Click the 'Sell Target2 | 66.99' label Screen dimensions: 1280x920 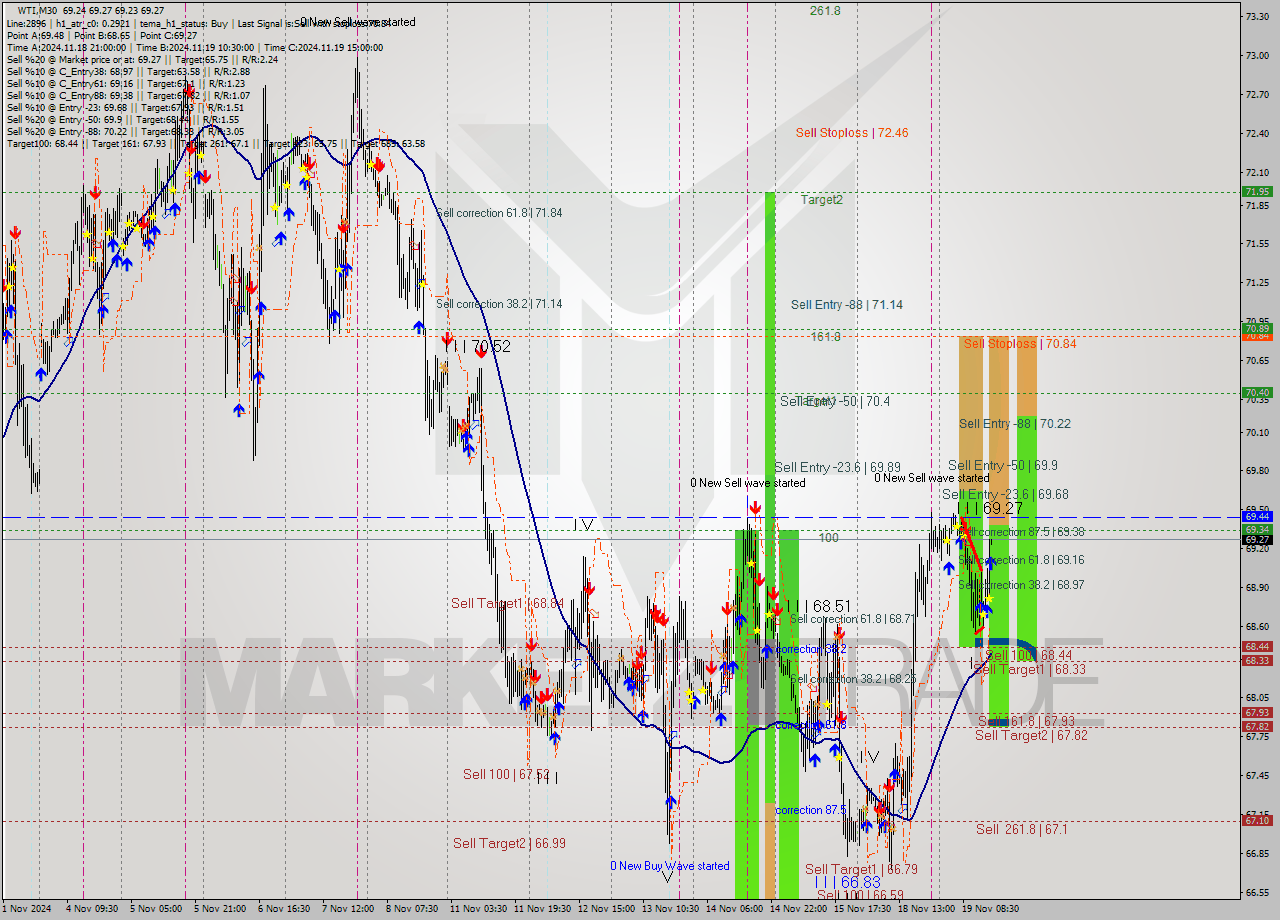click(509, 844)
